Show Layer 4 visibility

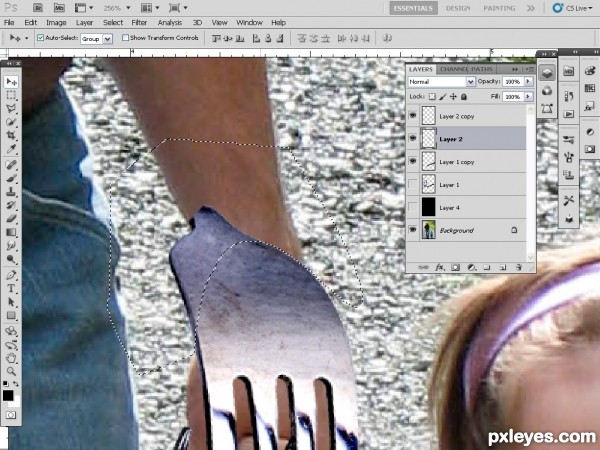click(x=412, y=207)
